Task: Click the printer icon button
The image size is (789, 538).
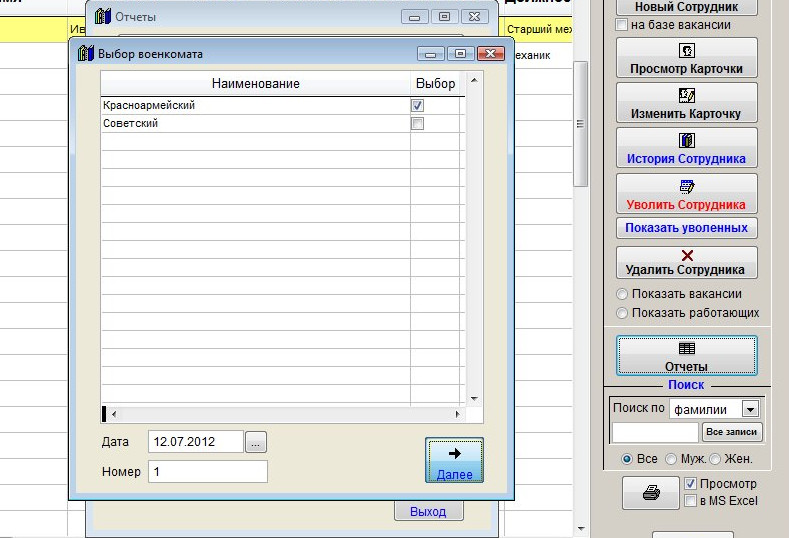Action: pos(651,493)
